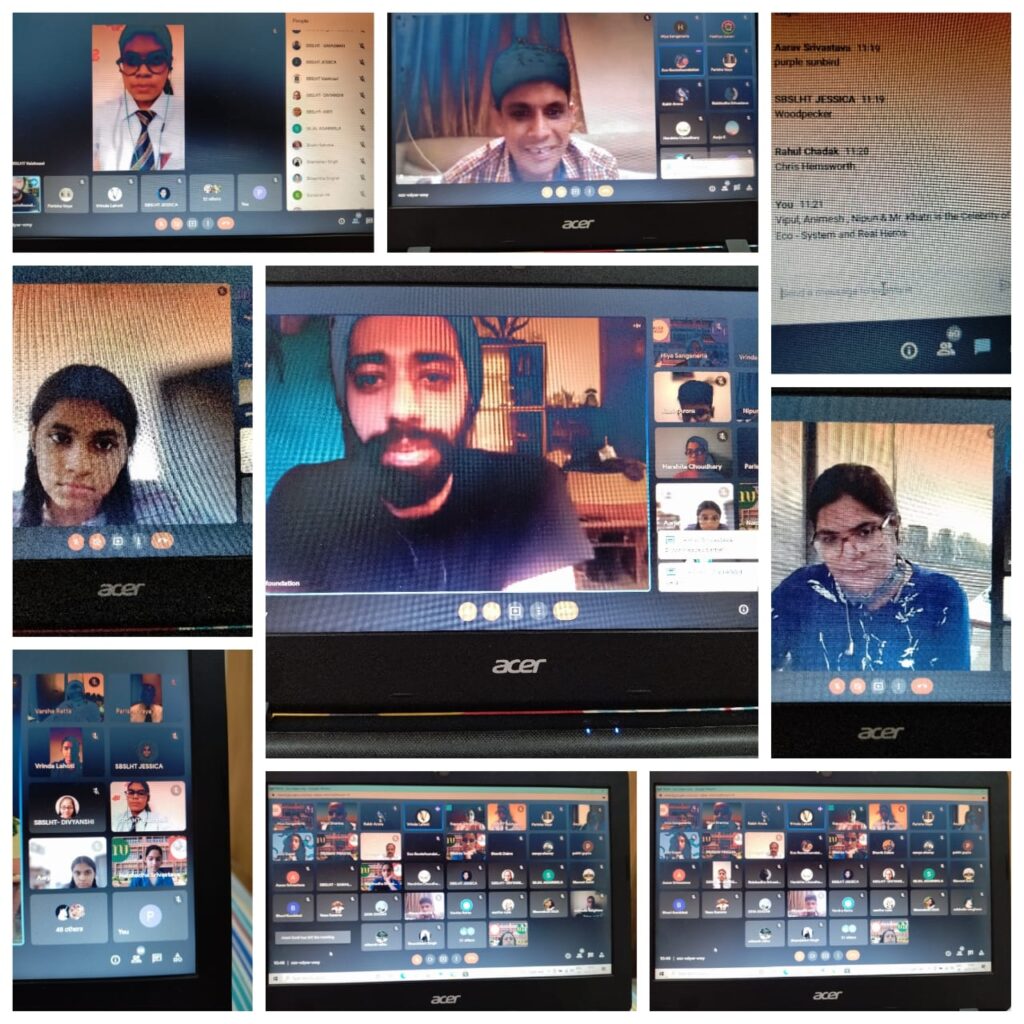This screenshot has width=1024, height=1024.
Task: Leave the call with student wearing tie
Action: [225, 223]
